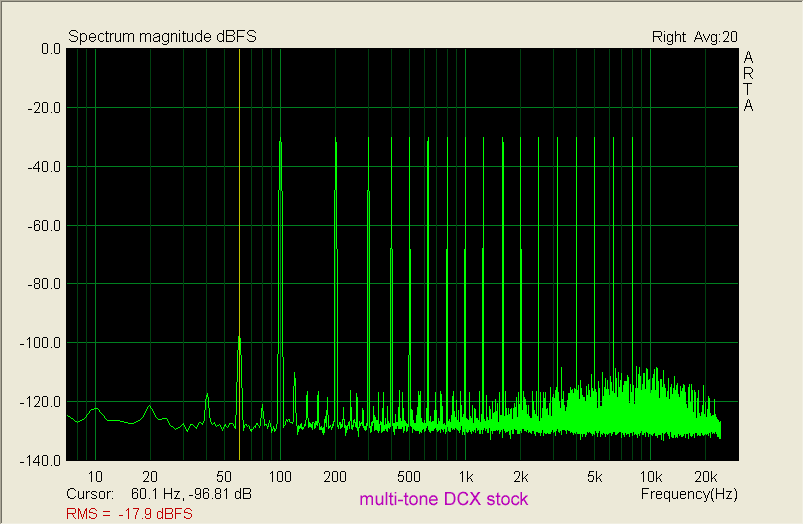Click the '-20.0' y-axis label

point(44,108)
